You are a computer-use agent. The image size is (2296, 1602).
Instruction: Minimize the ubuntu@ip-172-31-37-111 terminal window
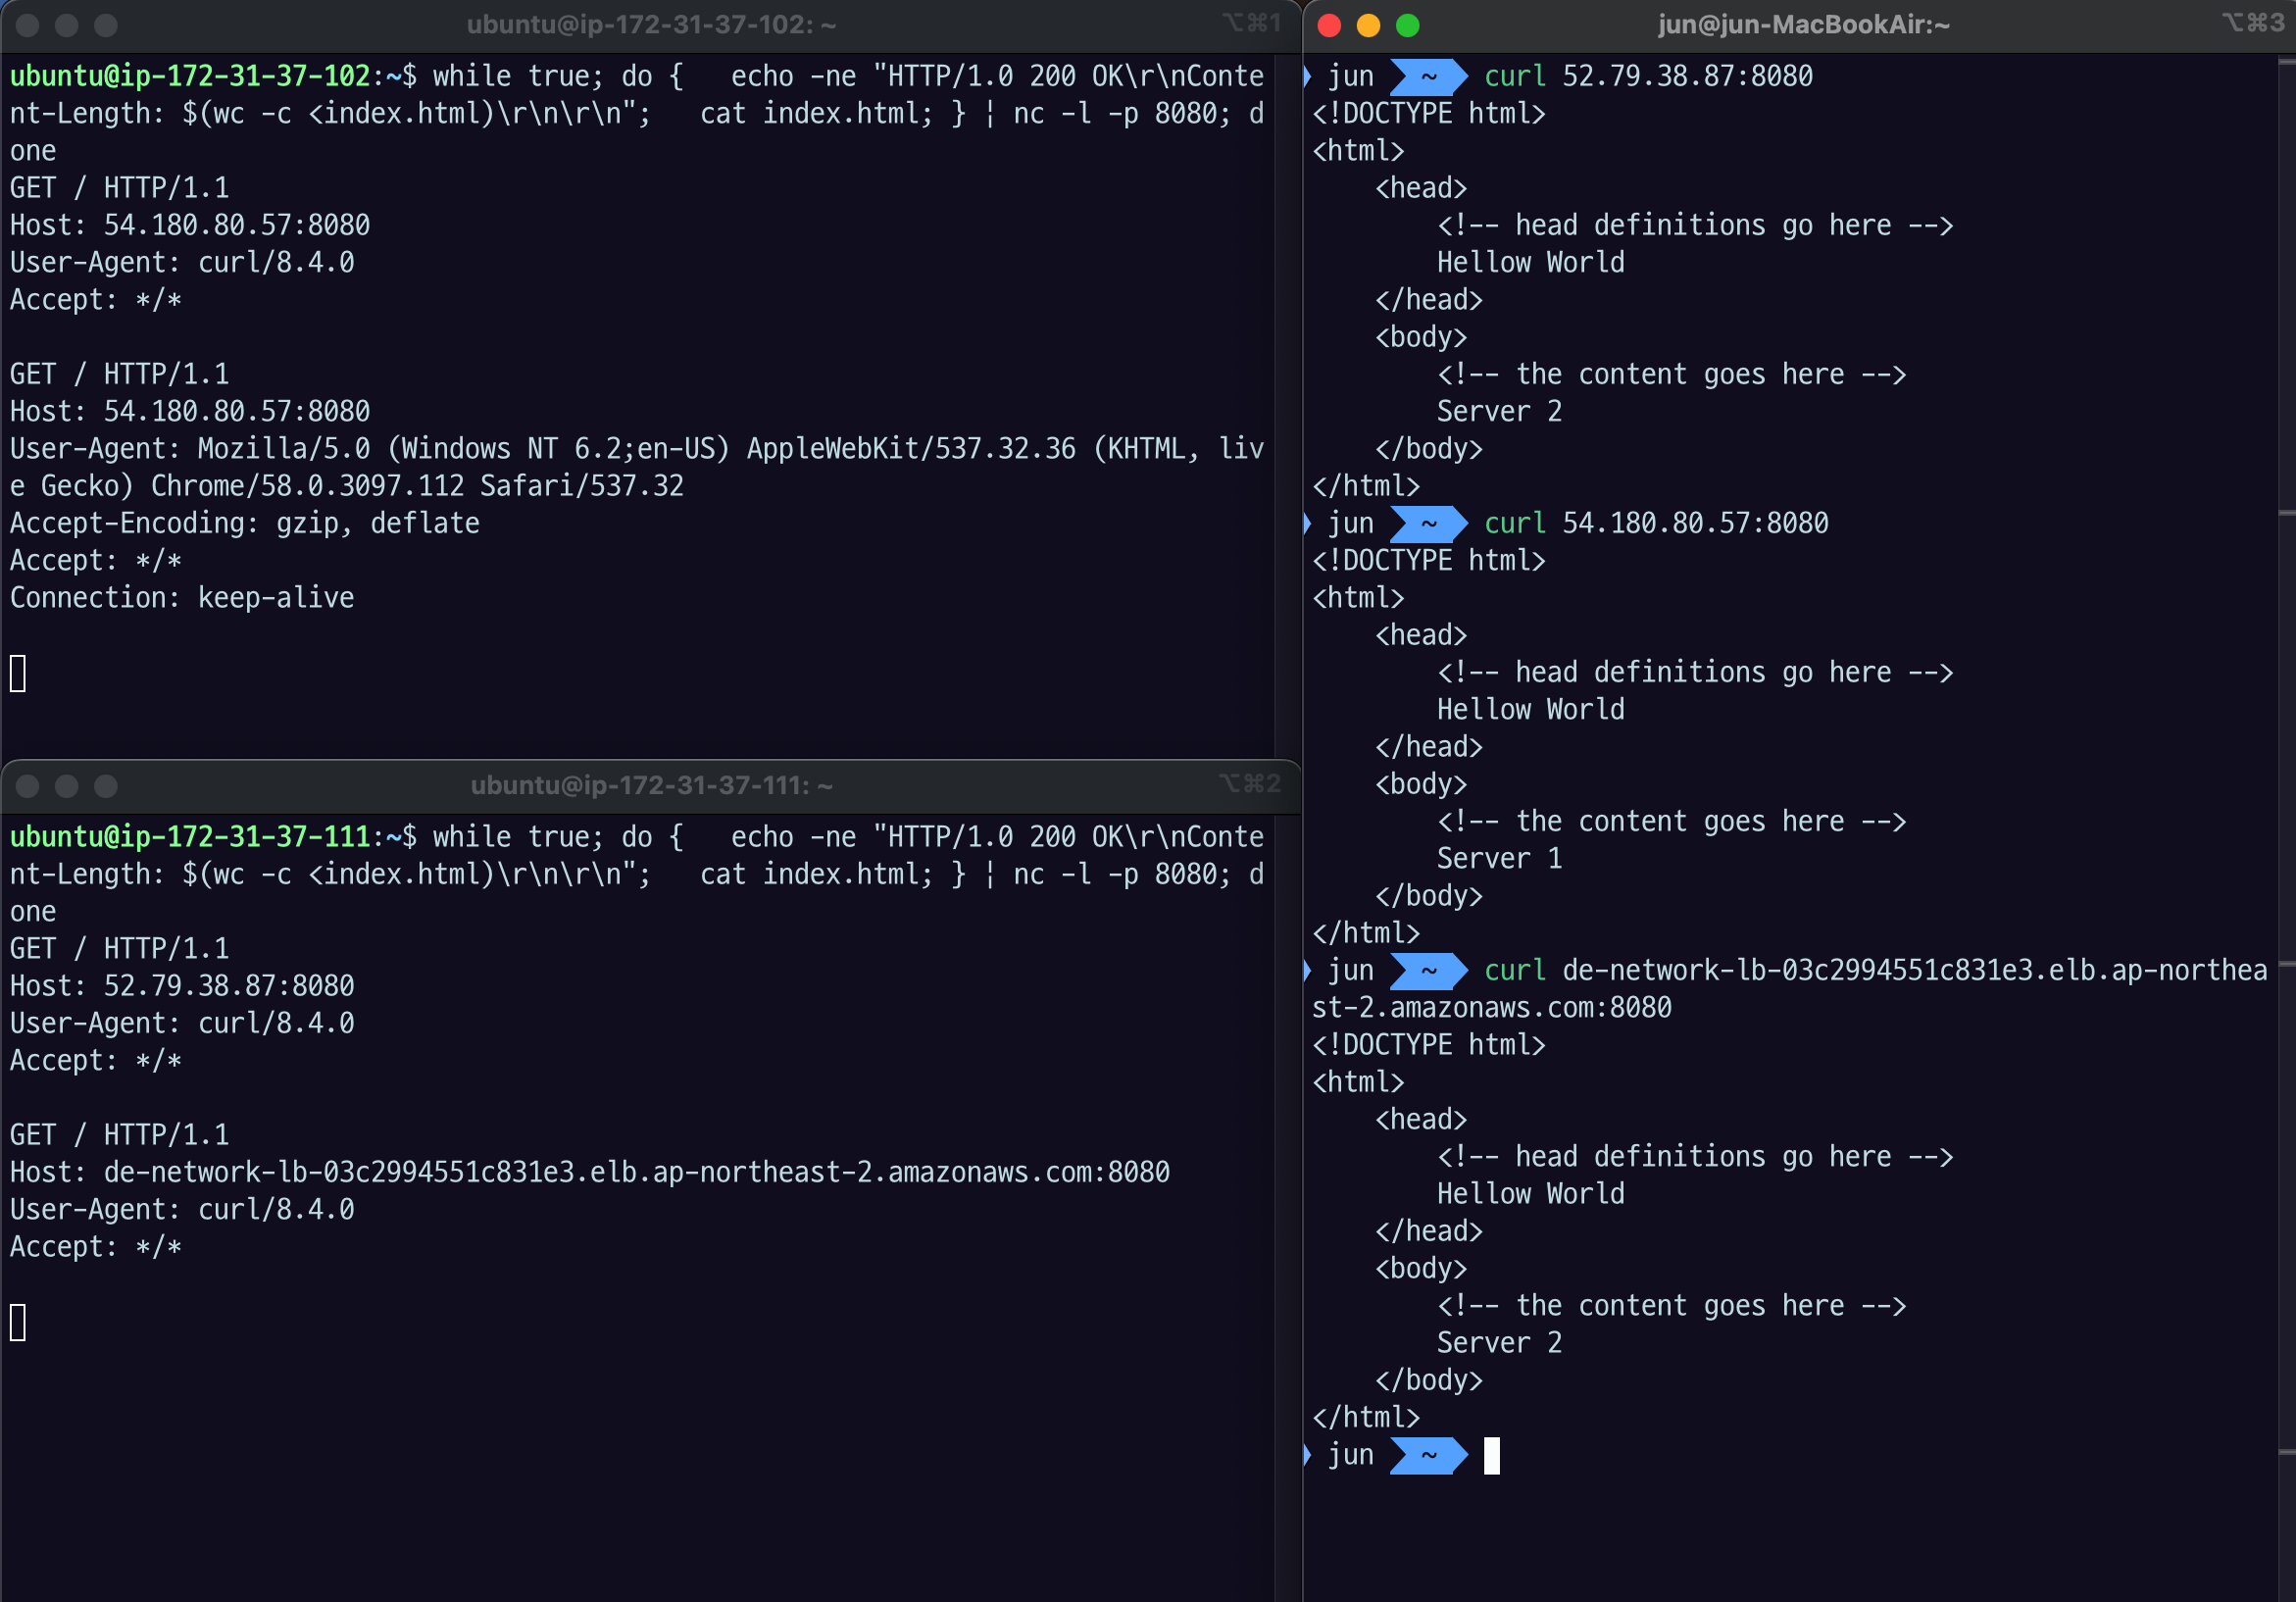coord(67,786)
